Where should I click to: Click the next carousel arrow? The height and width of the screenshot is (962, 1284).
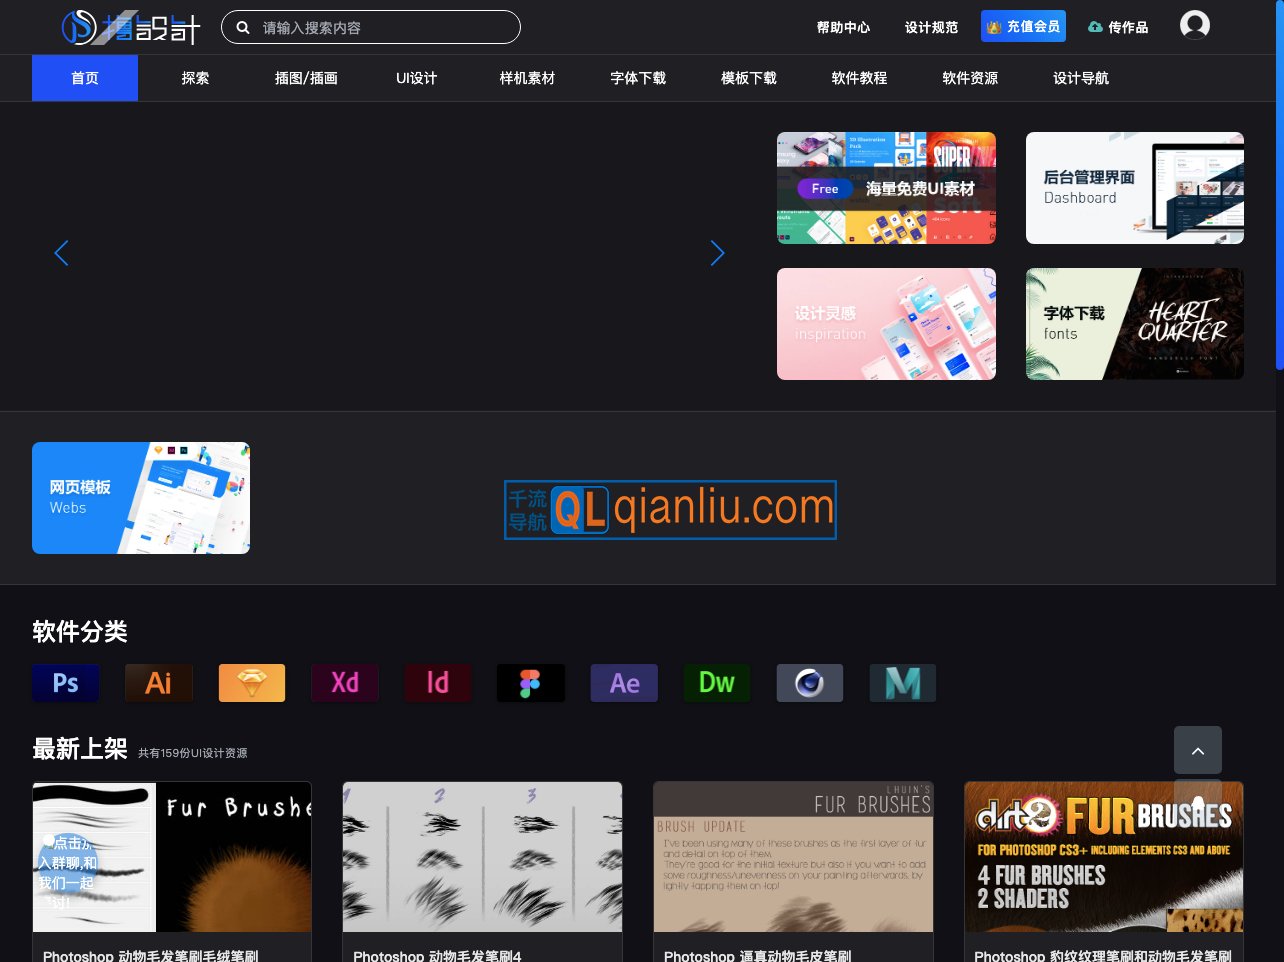point(717,253)
